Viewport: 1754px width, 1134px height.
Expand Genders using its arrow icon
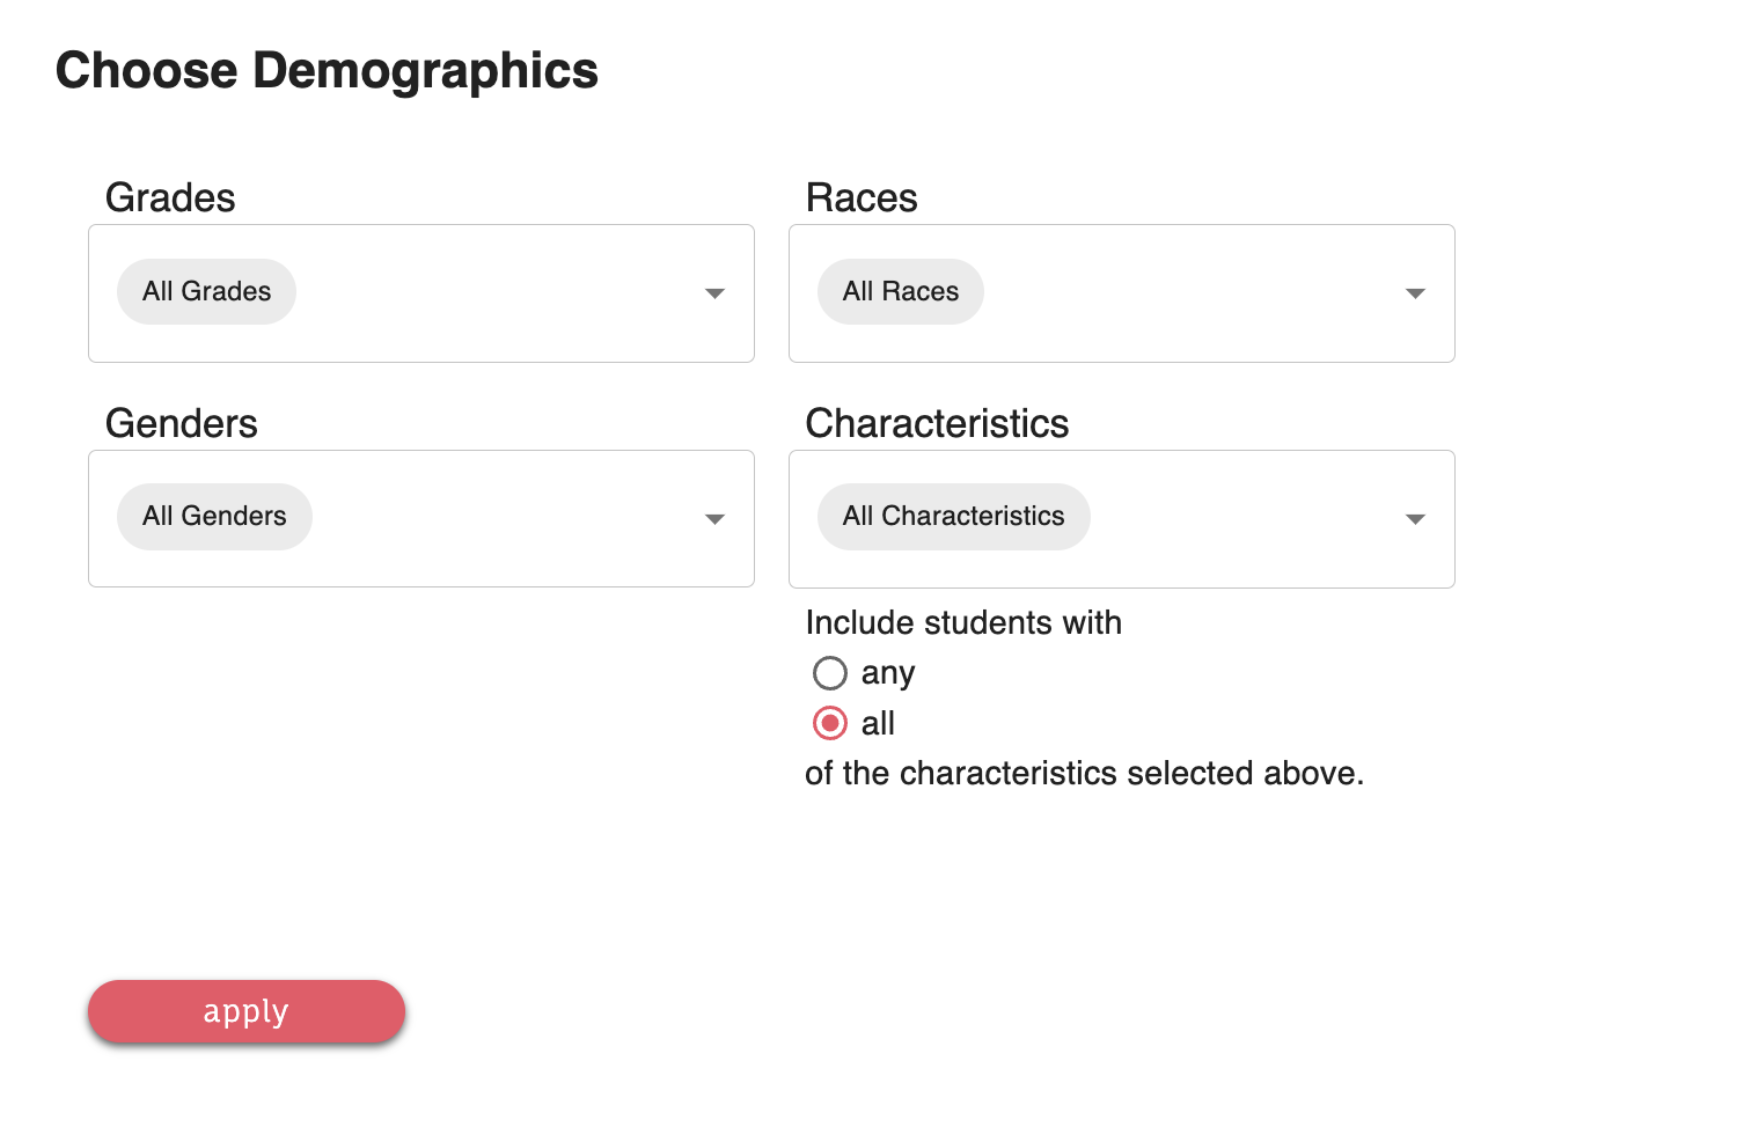[x=714, y=518]
